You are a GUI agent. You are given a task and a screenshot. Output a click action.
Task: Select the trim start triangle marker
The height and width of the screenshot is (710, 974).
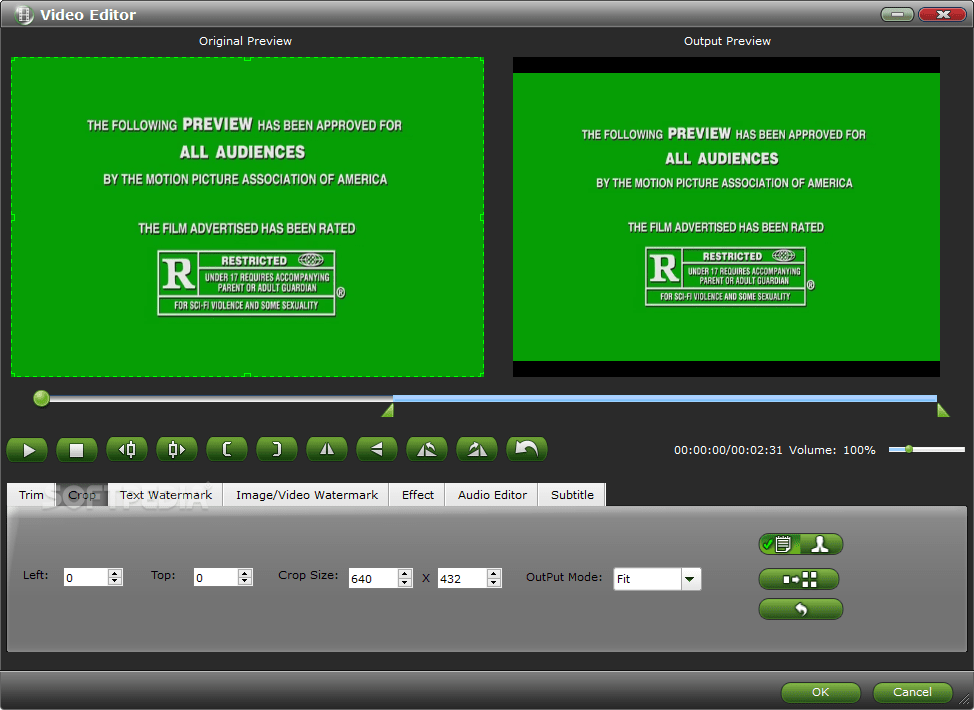pos(388,410)
